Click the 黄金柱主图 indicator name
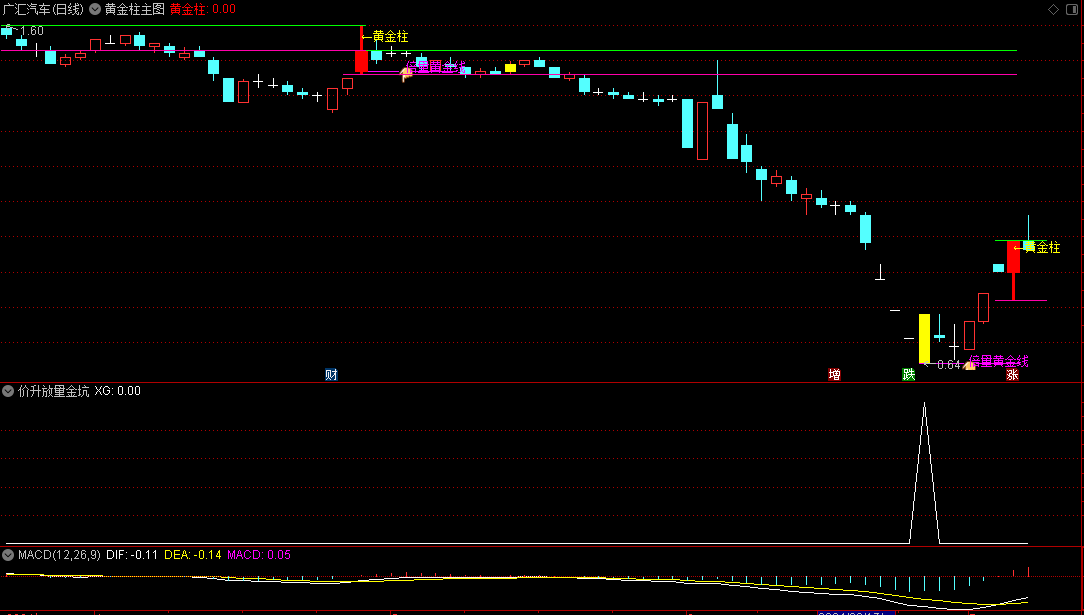 pyautogui.click(x=135, y=10)
